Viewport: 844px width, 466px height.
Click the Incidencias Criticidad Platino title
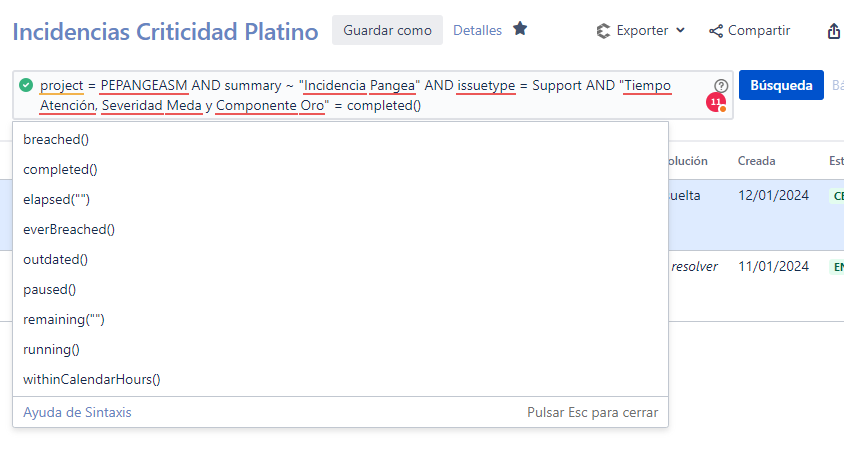[165, 32]
